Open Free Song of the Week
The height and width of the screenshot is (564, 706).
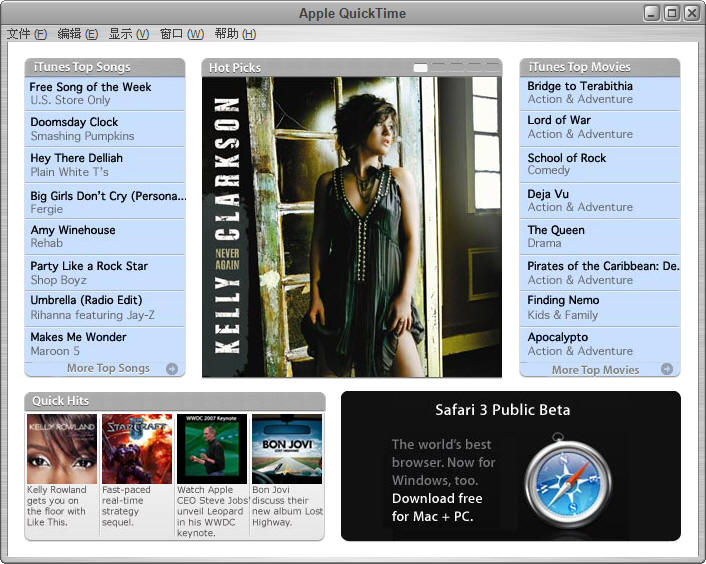(105, 94)
